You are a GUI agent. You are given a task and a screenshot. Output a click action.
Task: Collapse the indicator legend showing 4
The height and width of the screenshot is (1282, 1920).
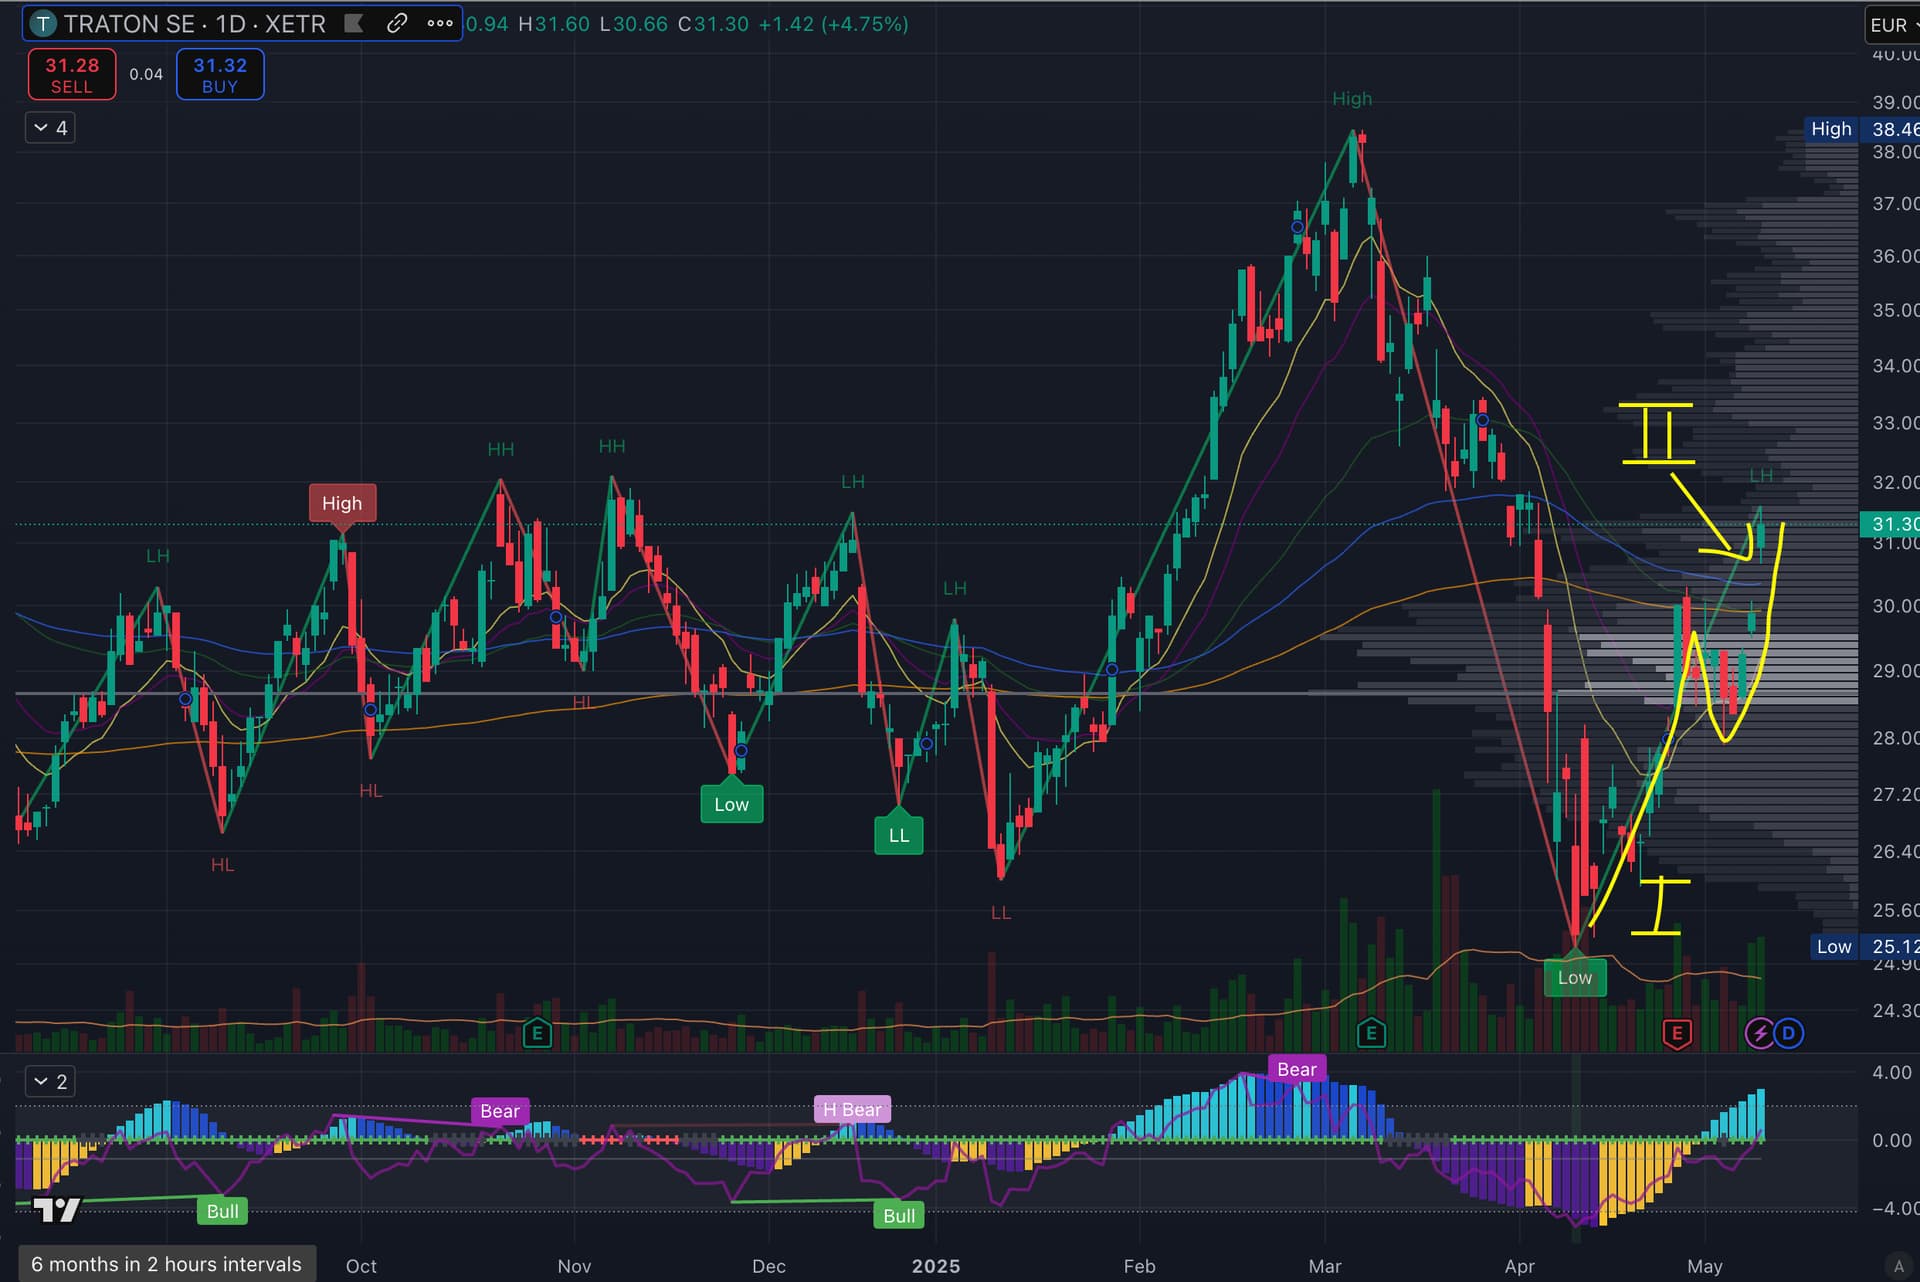[50, 128]
